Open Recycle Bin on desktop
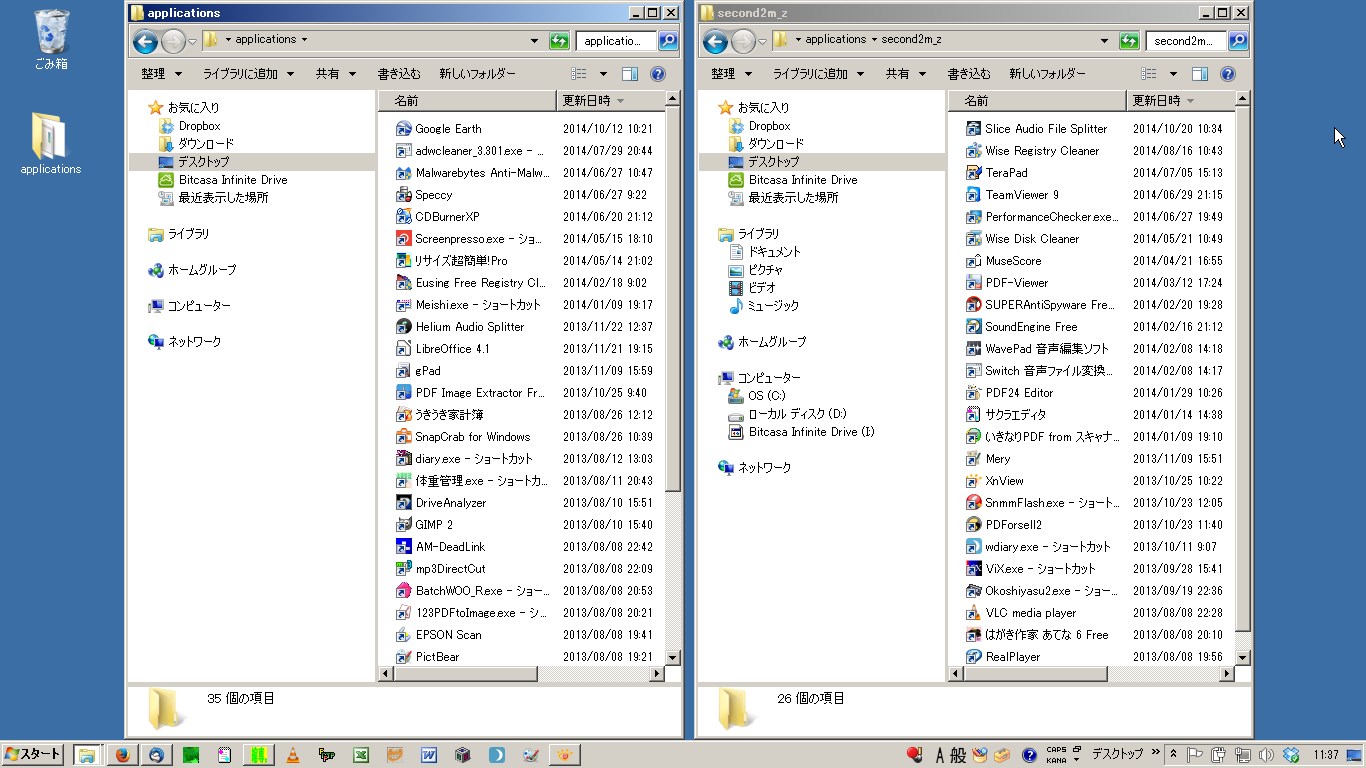1366x768 pixels. coord(51,40)
